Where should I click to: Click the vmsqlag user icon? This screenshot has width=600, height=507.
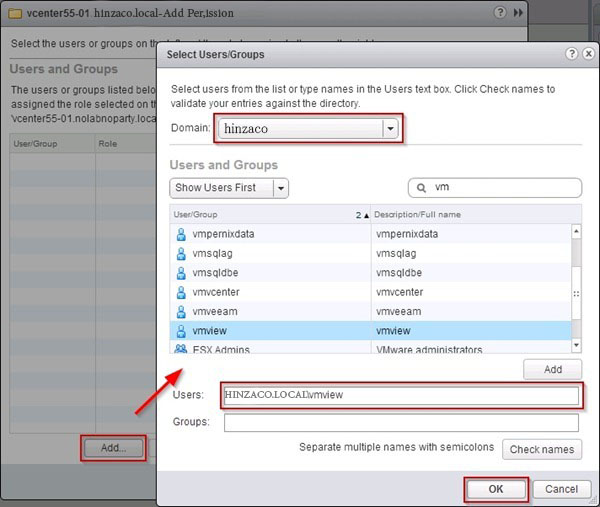(181, 253)
